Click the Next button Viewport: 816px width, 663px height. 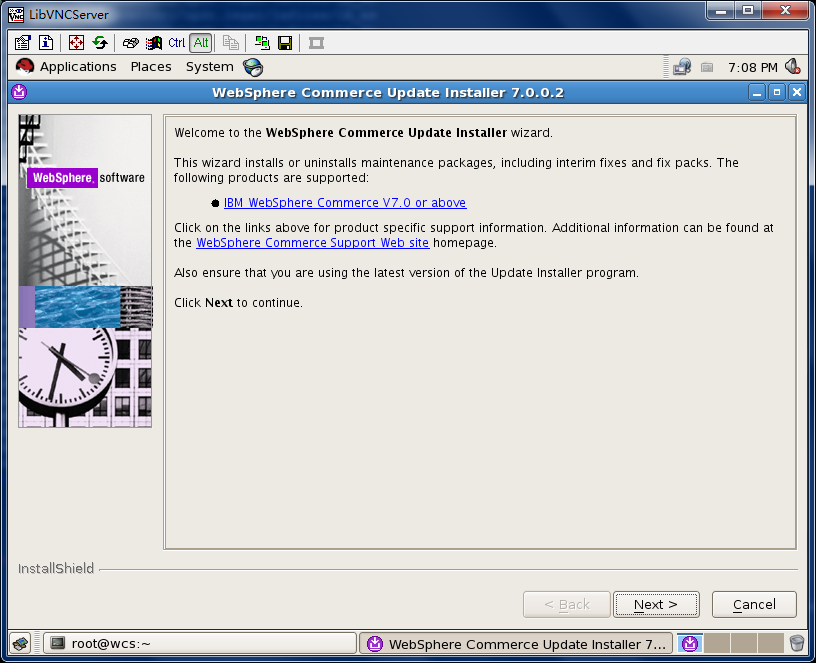(x=656, y=604)
